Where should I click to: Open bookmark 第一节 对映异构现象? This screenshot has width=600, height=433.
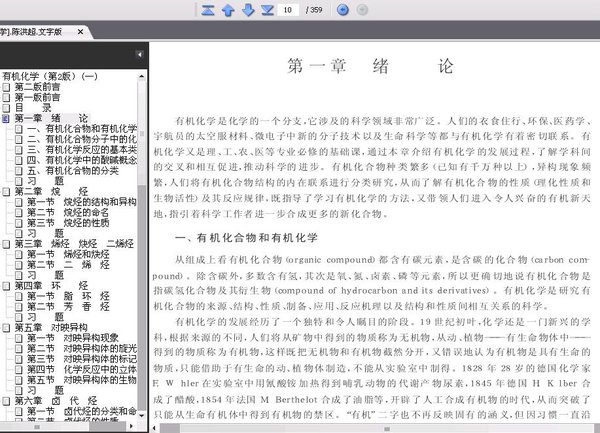point(72,338)
